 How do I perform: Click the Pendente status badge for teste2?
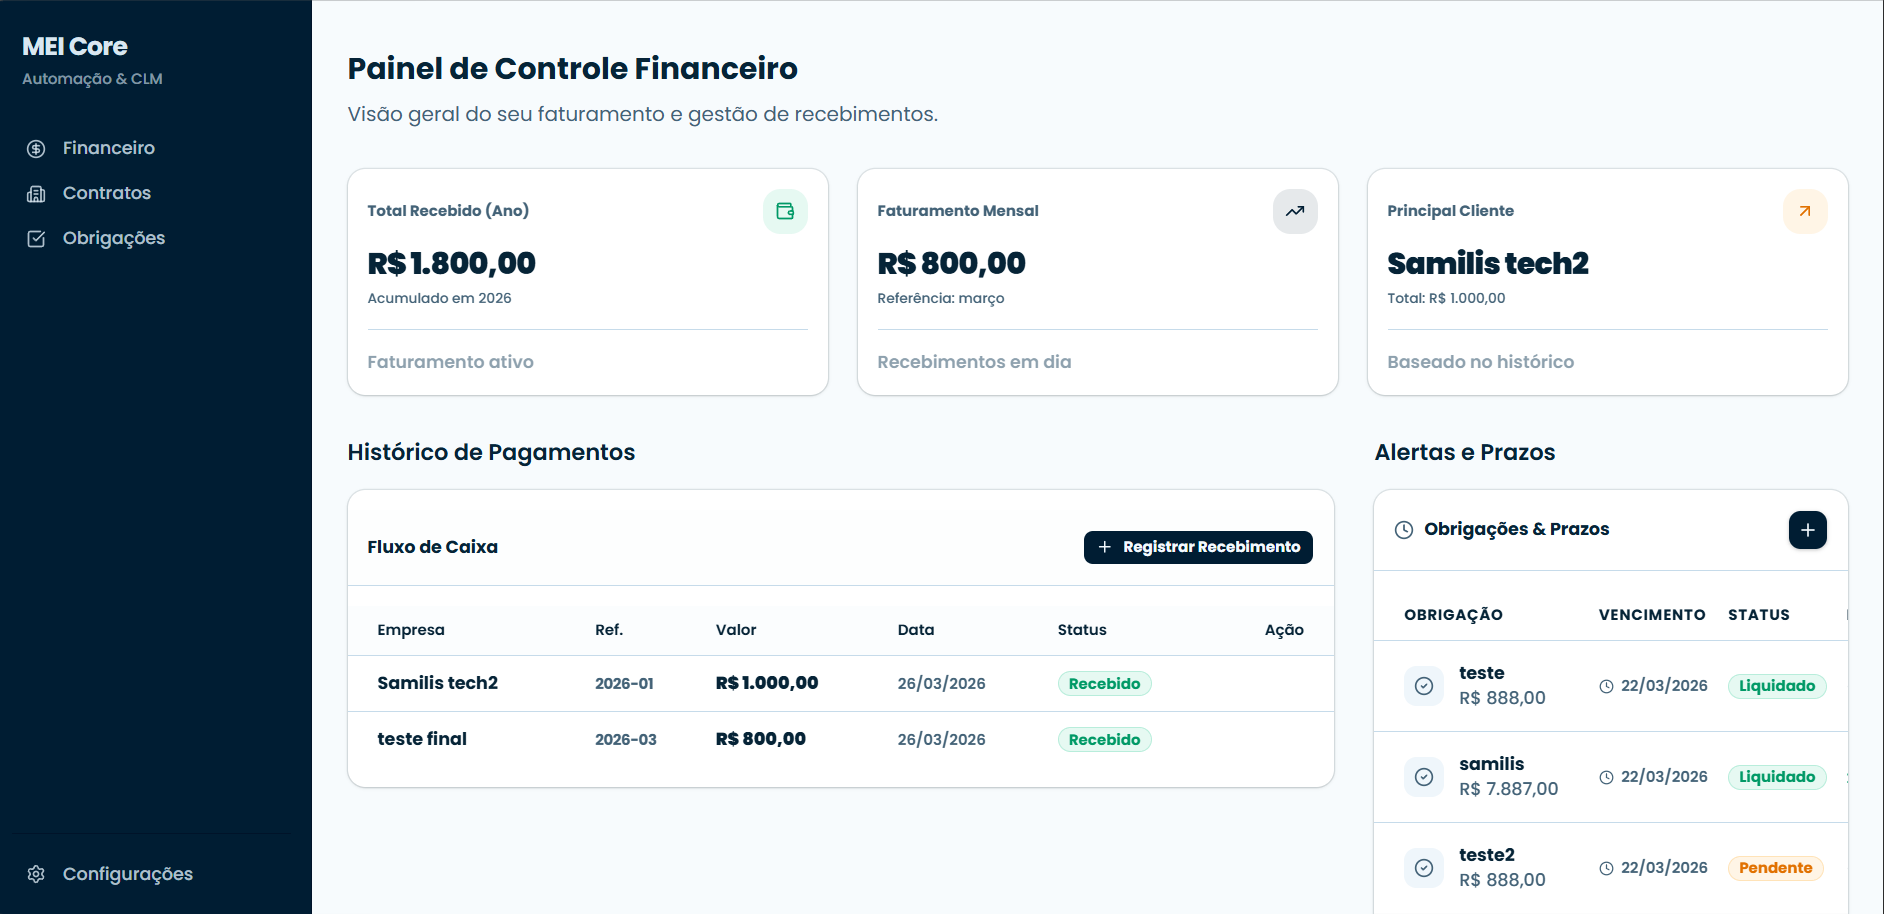tap(1775, 868)
